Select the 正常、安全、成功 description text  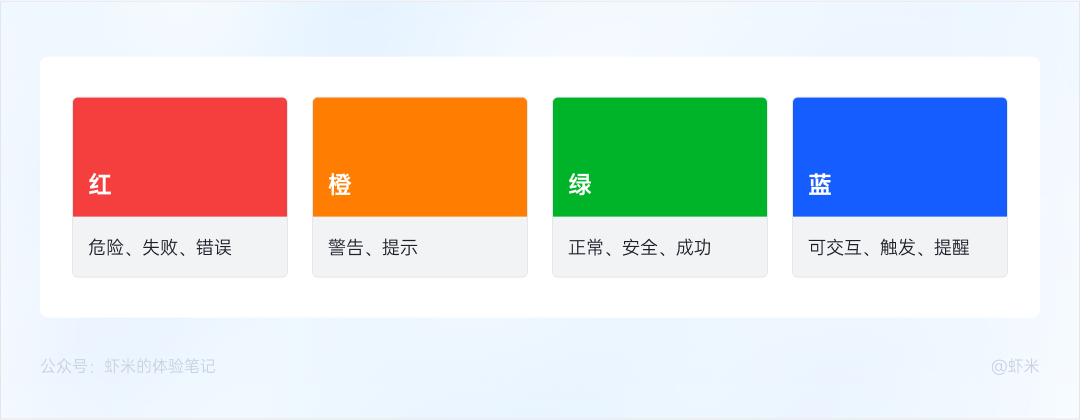640,248
